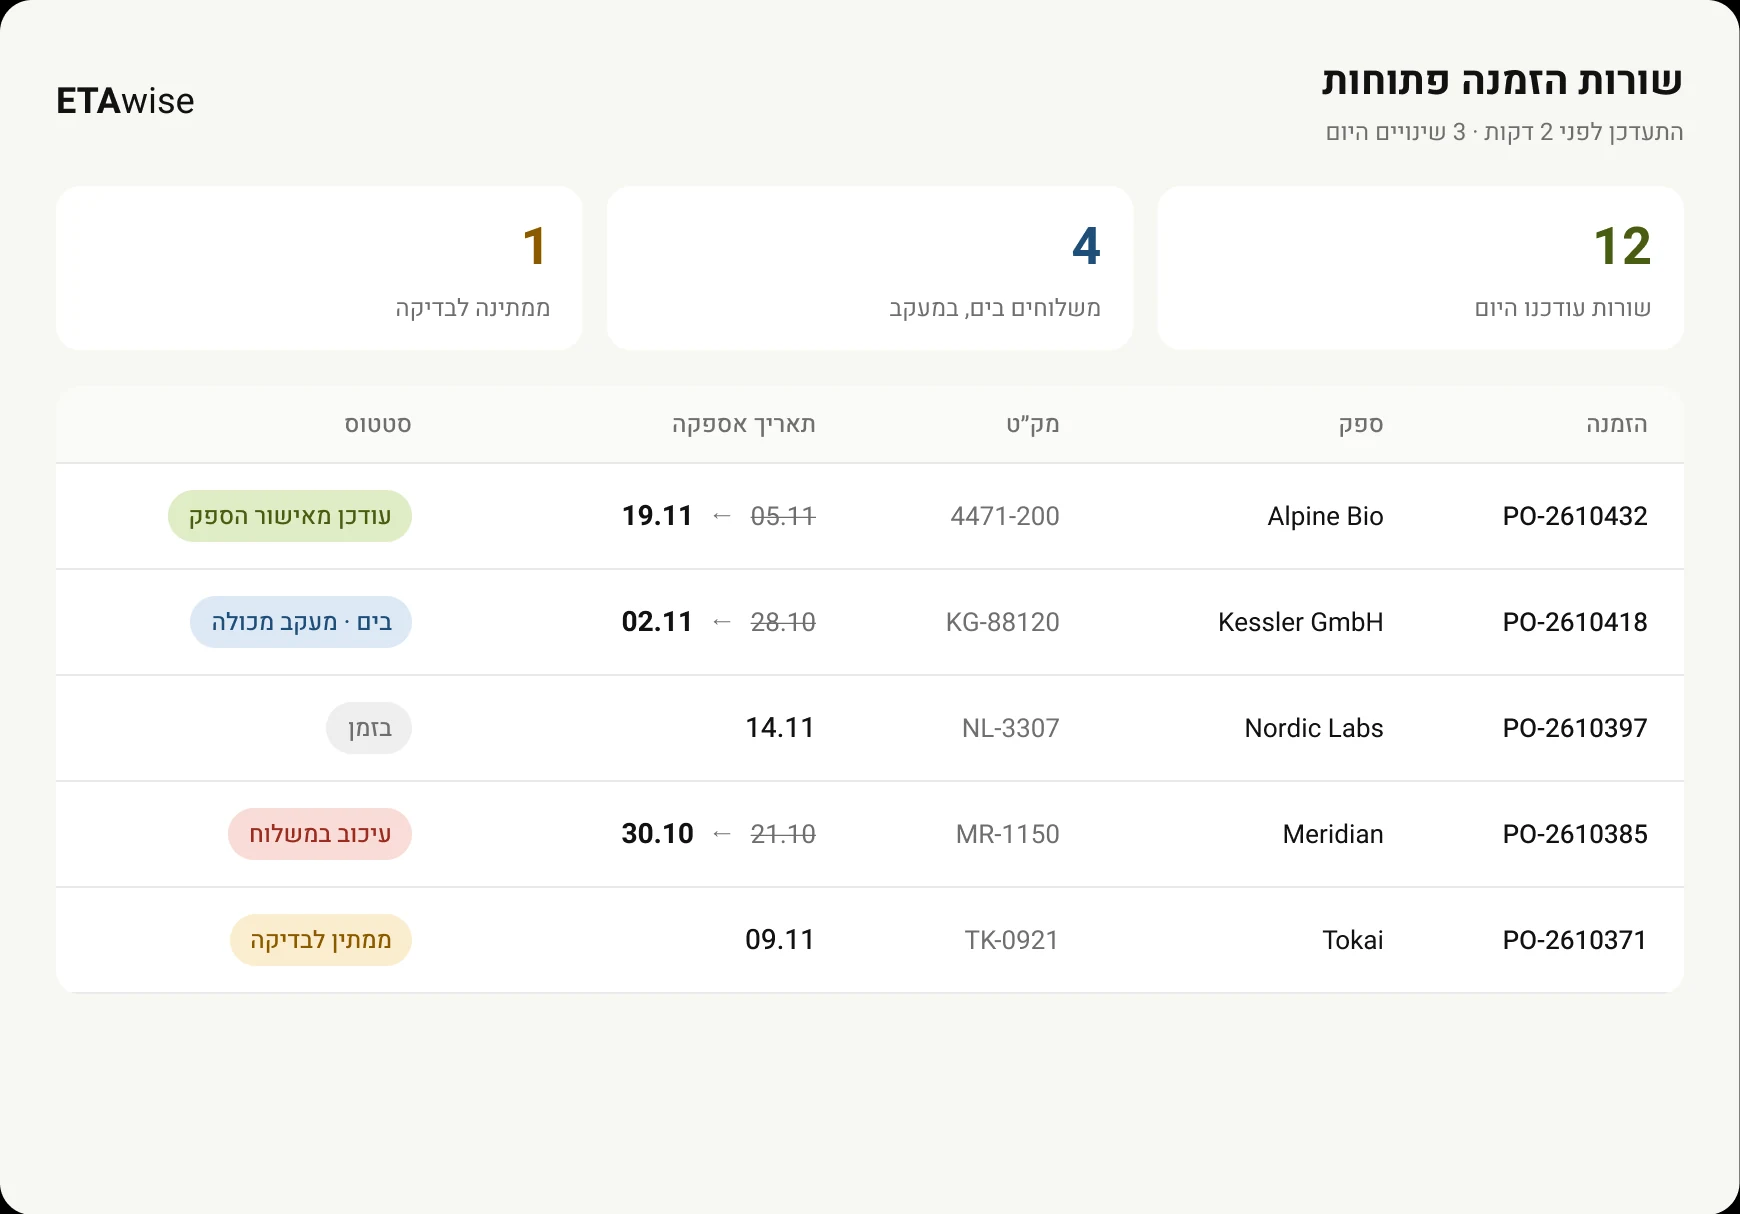Open order PO-2610371
The width and height of the screenshot is (1740, 1214).
click(1575, 940)
